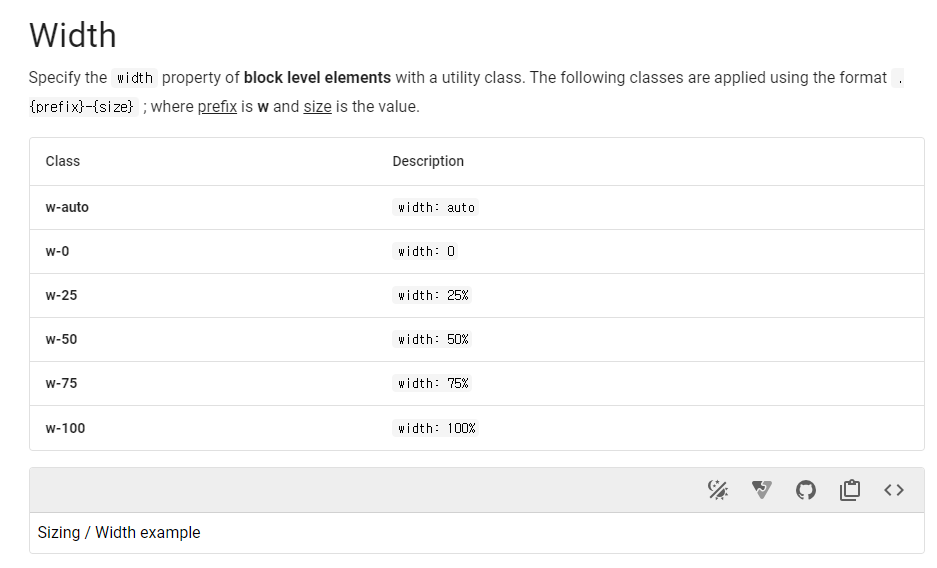Toggle the light/dark theme icon for the example

click(718, 490)
